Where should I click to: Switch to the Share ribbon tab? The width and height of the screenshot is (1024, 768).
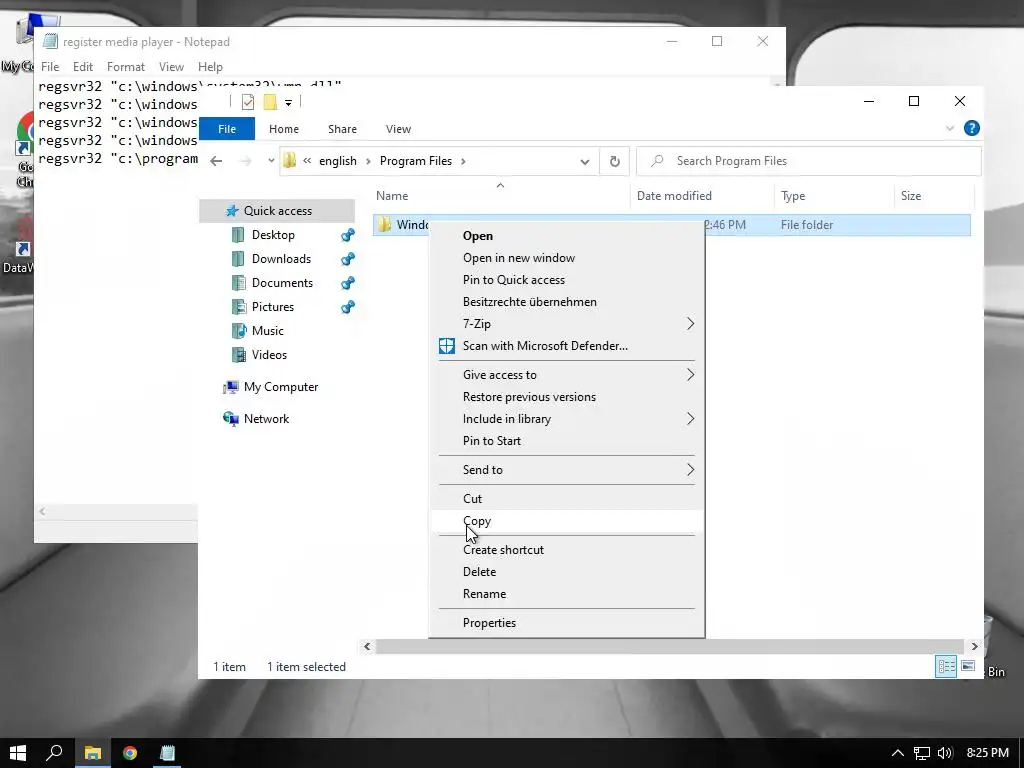[342, 129]
